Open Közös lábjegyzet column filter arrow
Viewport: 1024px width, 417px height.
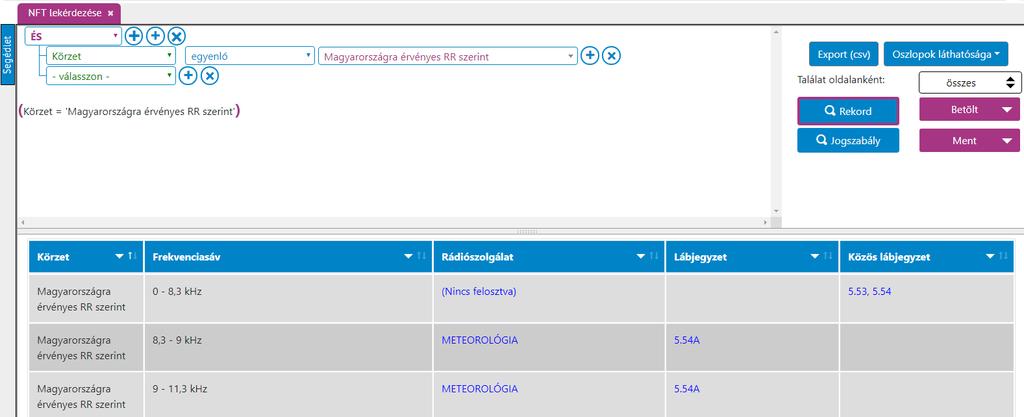989,256
